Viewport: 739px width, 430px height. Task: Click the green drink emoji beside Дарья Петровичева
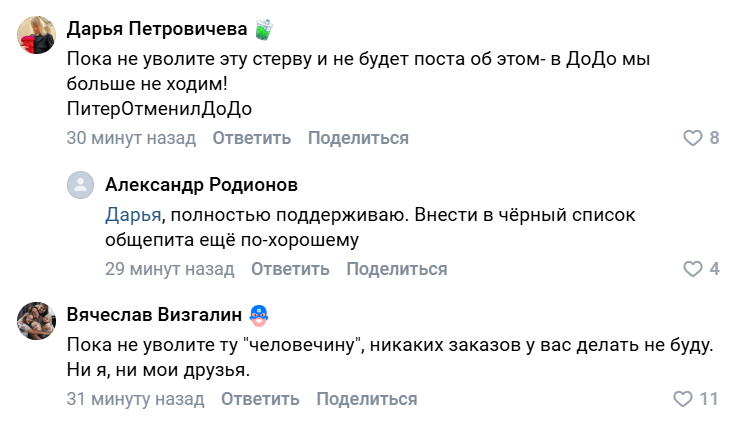coord(263,29)
